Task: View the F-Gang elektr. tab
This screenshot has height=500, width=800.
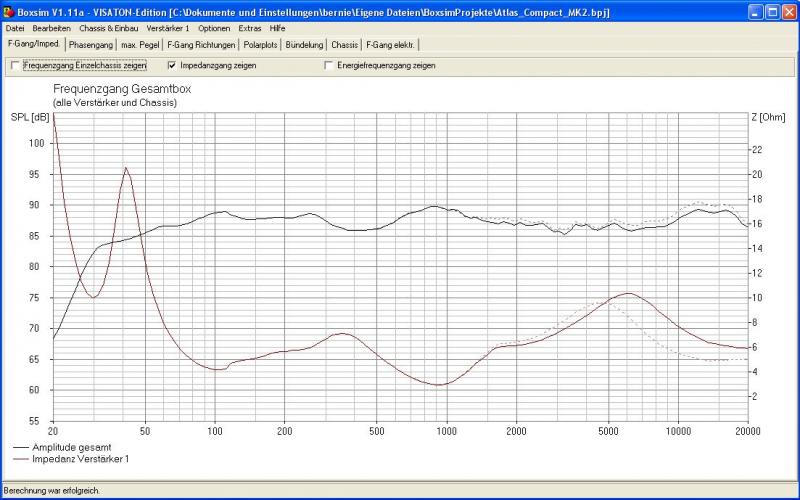Action: 391,45
